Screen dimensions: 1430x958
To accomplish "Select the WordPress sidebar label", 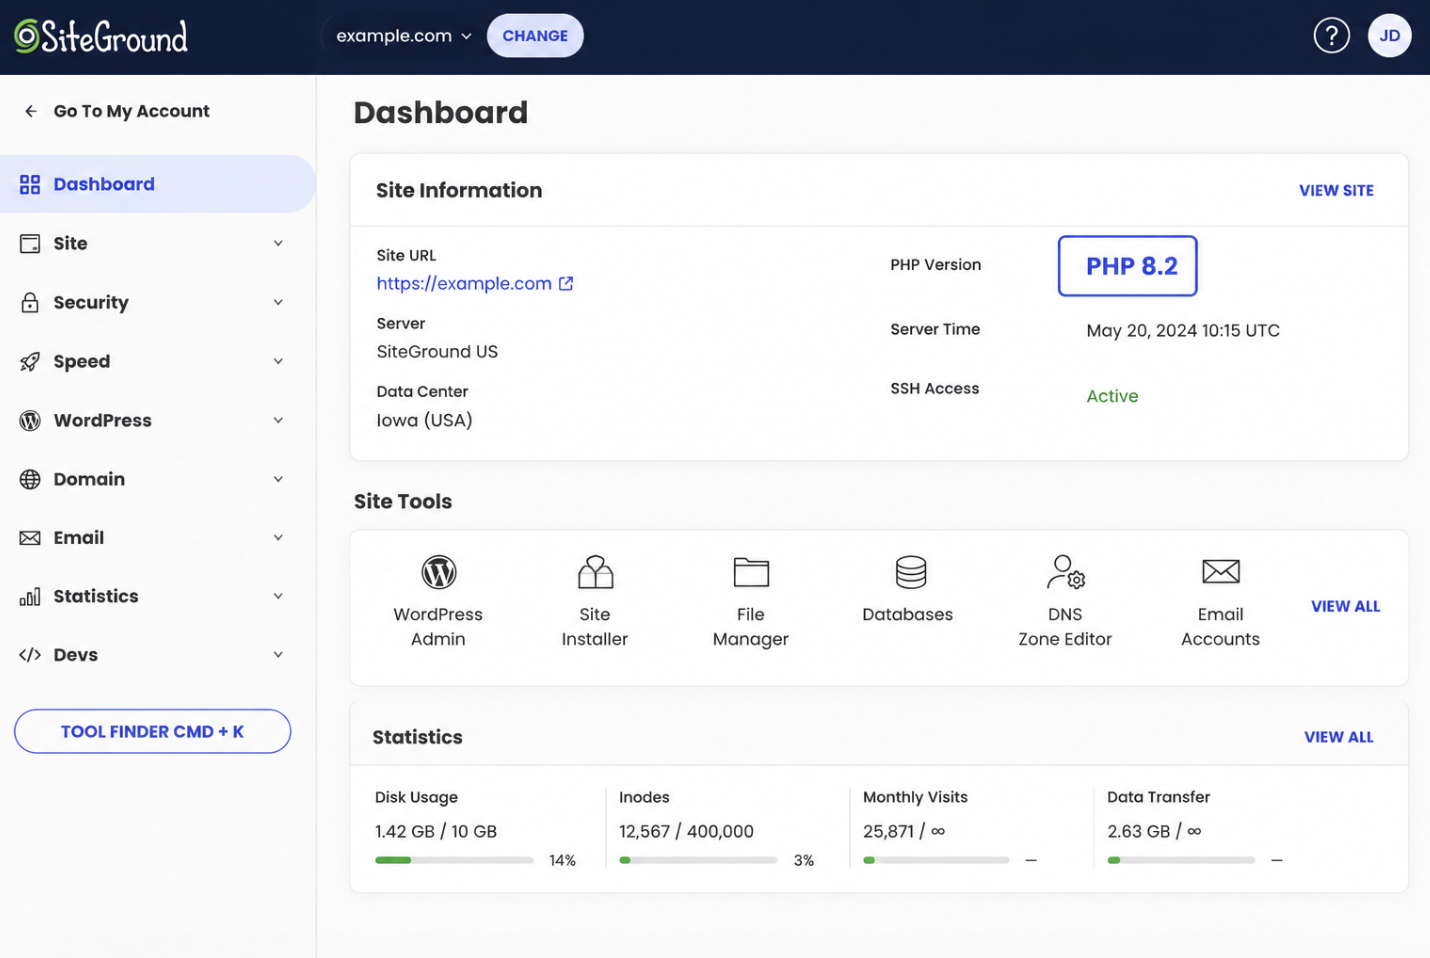I will [102, 420].
